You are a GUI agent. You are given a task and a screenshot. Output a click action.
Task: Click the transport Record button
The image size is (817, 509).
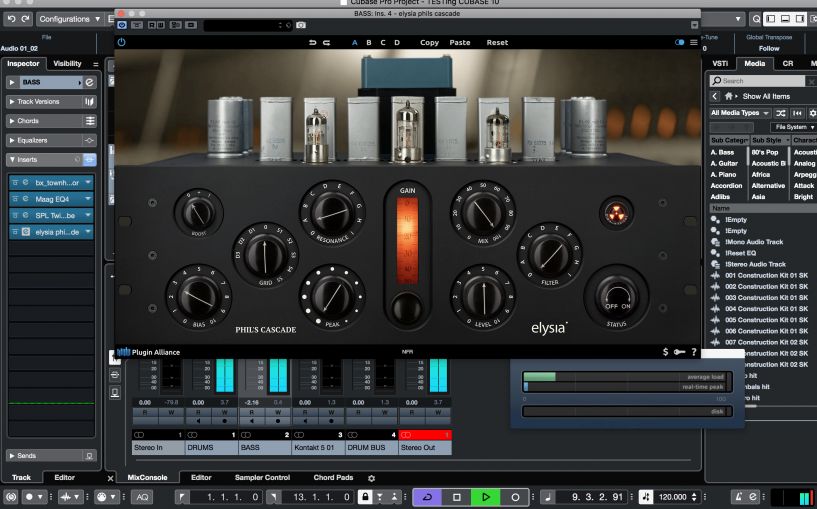[515, 497]
